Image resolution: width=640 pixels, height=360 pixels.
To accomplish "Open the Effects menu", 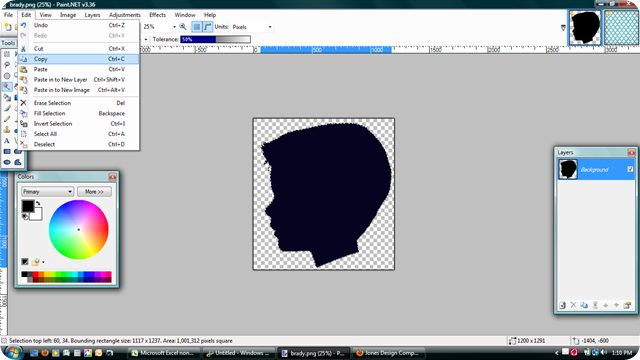I will [x=158, y=15].
